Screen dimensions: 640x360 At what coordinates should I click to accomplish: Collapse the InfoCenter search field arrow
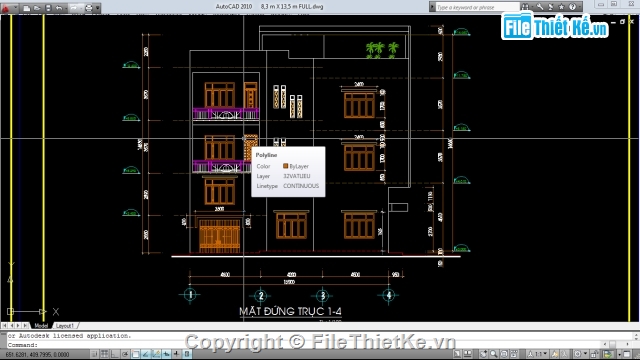pos(432,7)
